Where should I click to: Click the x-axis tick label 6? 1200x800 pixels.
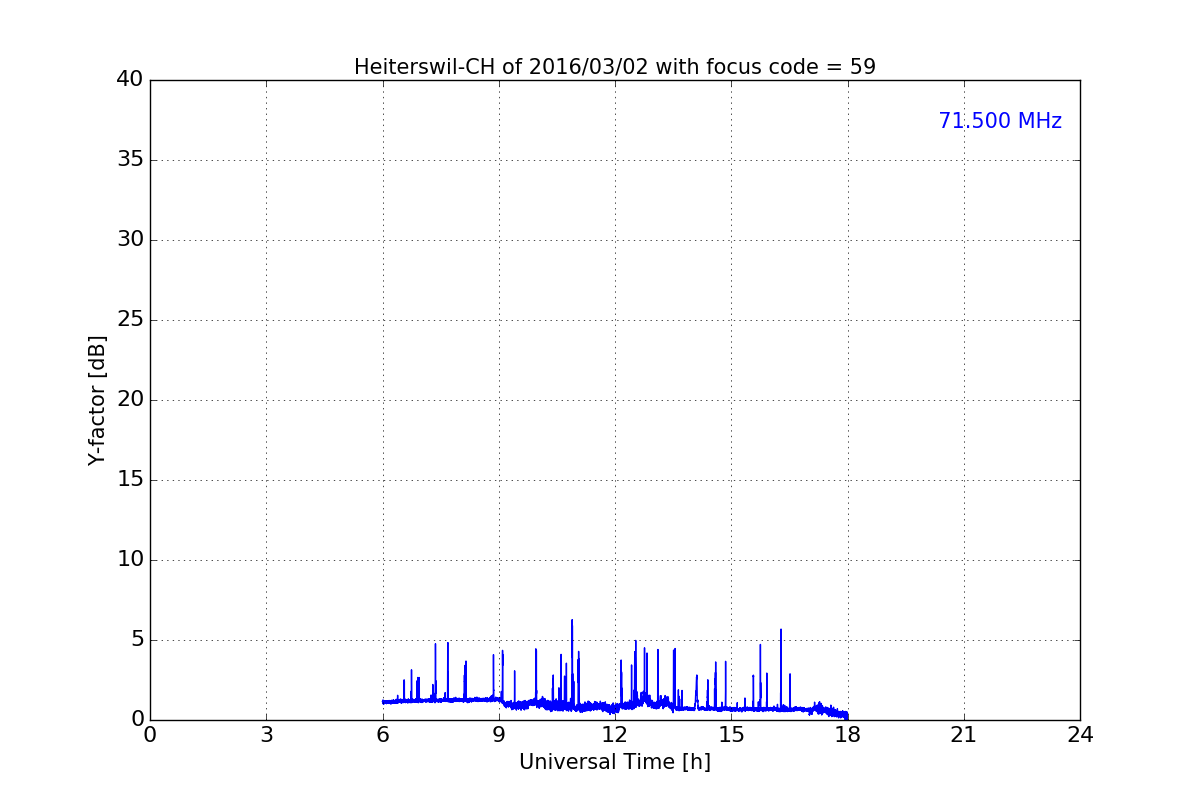pyautogui.click(x=383, y=735)
